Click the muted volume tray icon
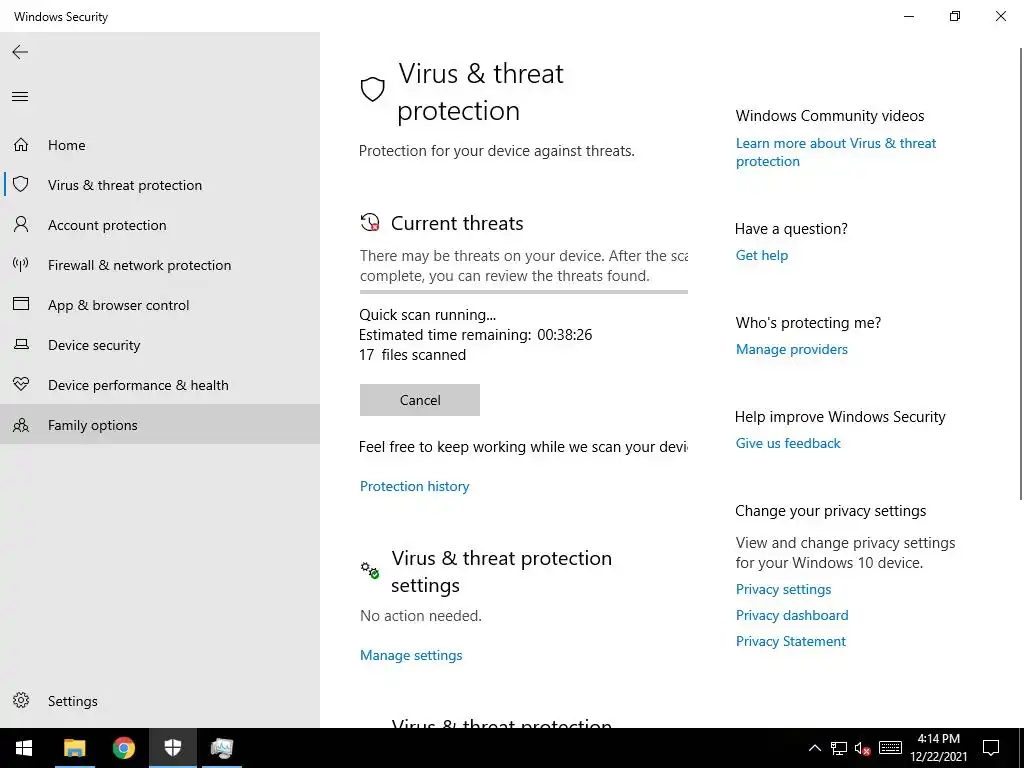 pyautogui.click(x=862, y=748)
